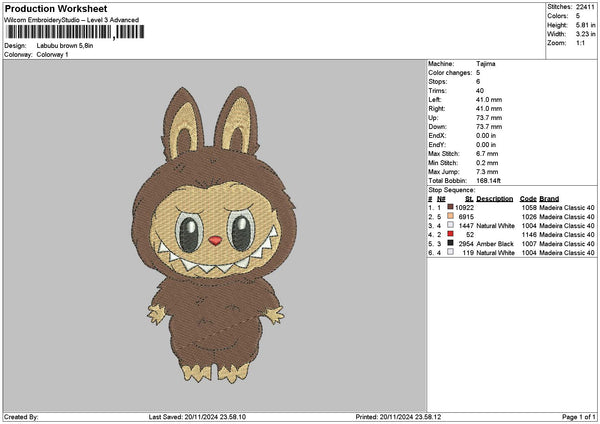Image resolution: width=600 pixels, height=424 pixels.
Task: Click the 'Amber Black' description
Action: 495,244
